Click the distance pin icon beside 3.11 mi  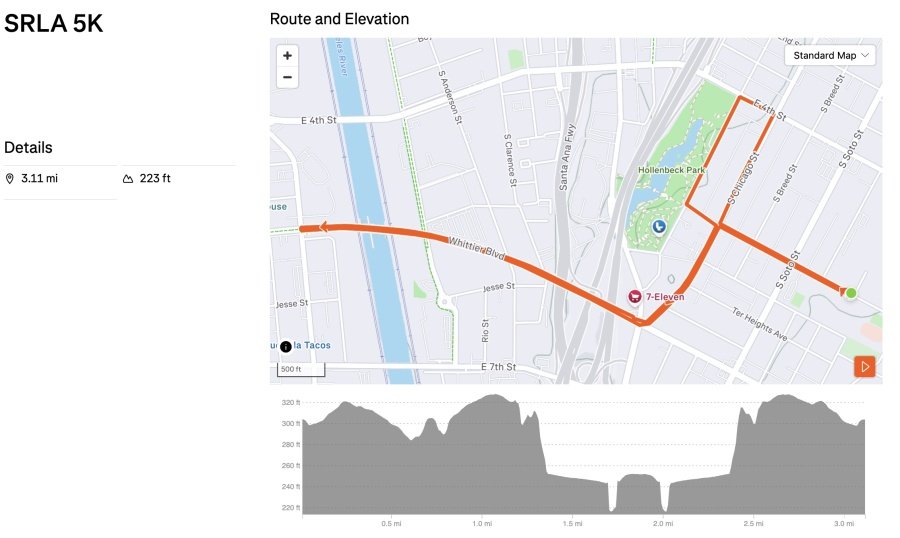click(x=10, y=179)
